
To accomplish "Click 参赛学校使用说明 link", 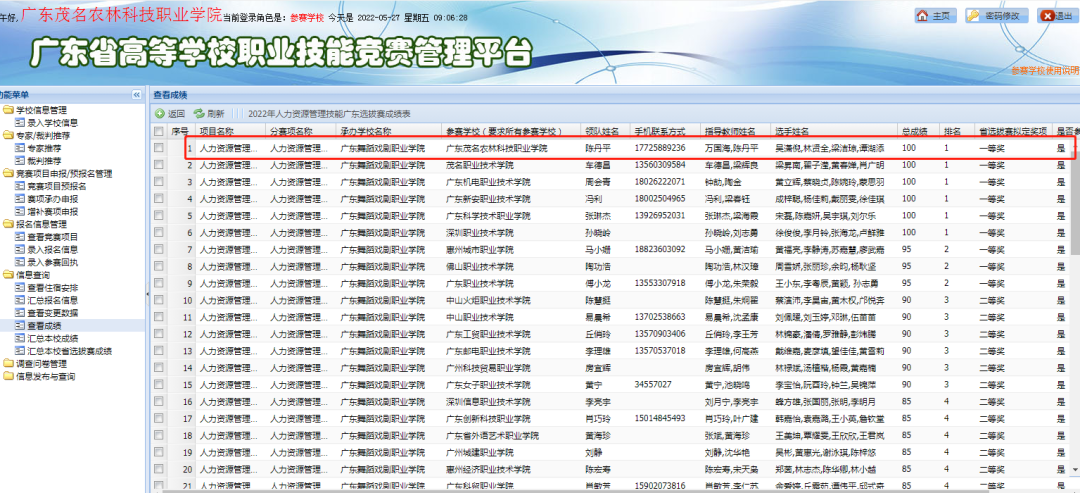I will tap(1044, 70).
